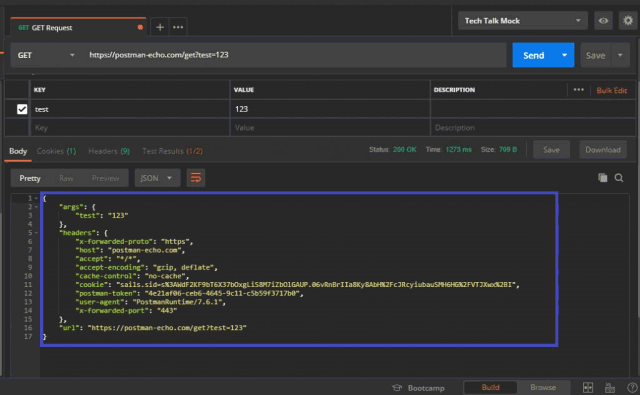Open the GET method dropdown

click(46, 55)
